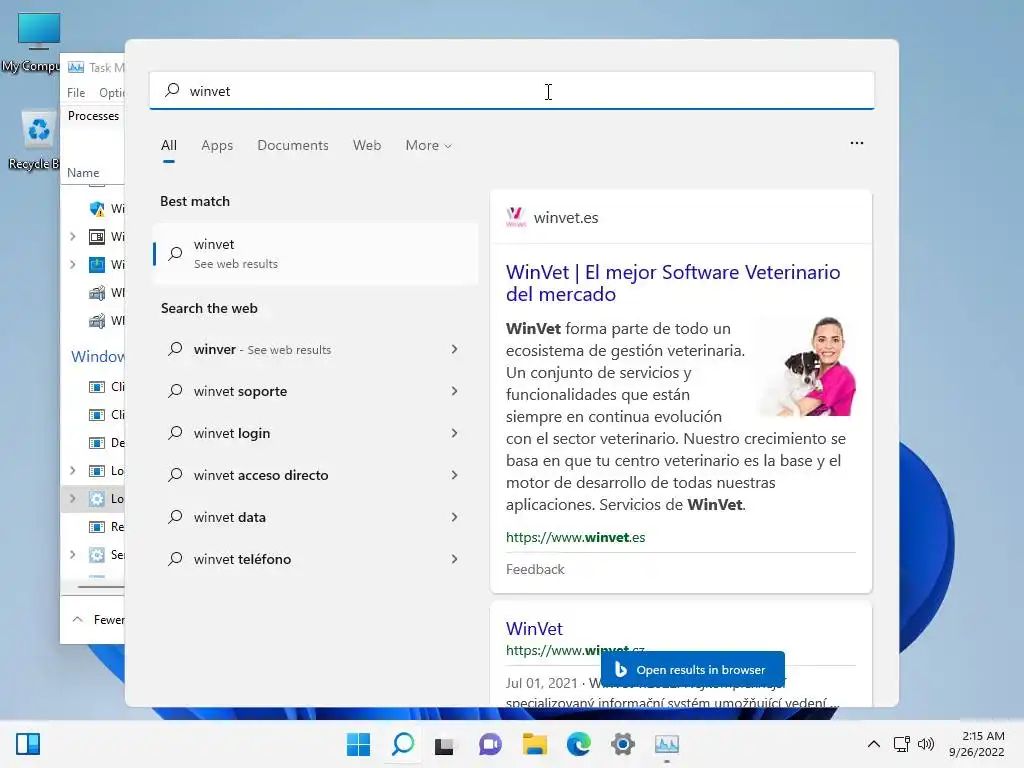
Task: Select the winvet soporte suggestion
Action: click(x=240, y=391)
